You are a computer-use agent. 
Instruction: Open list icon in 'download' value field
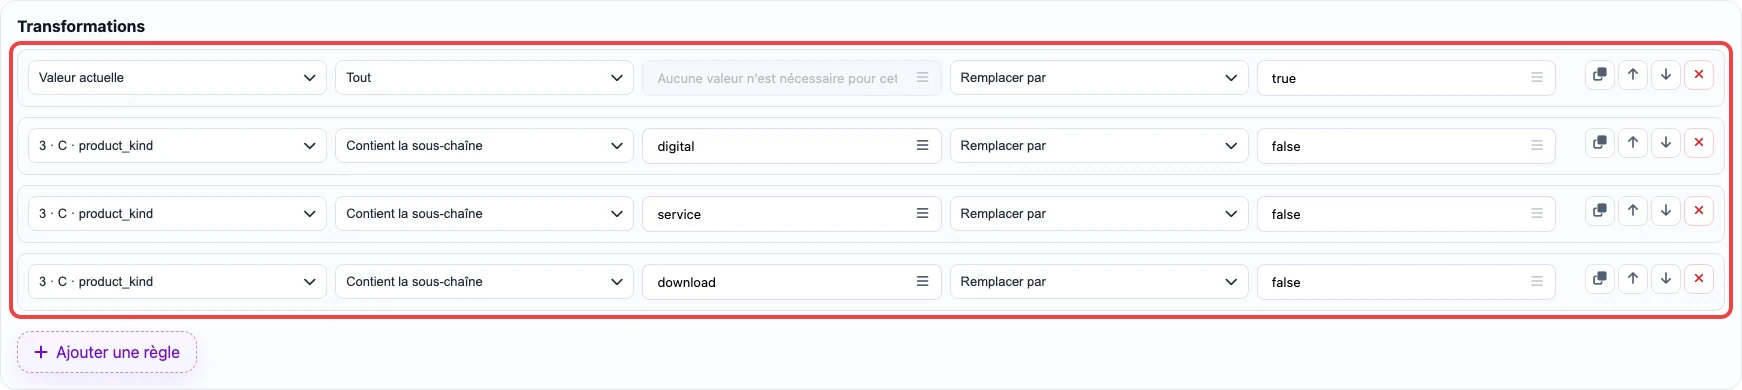click(x=922, y=282)
